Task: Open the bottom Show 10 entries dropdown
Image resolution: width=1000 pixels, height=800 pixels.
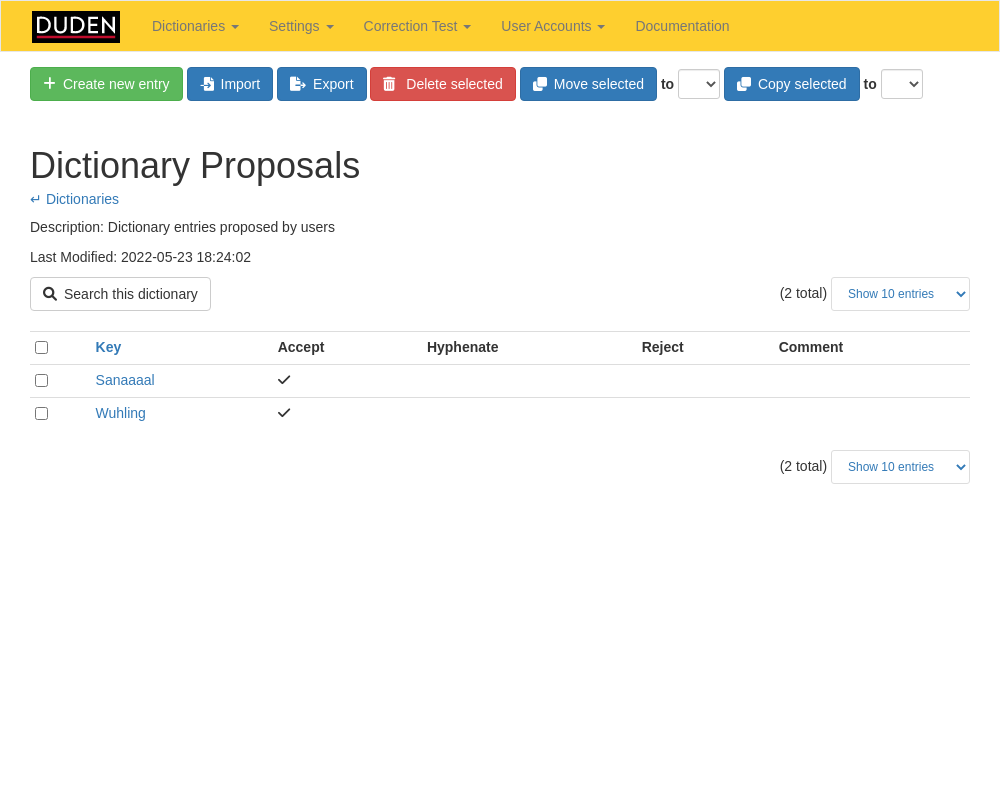Action: coord(900,467)
